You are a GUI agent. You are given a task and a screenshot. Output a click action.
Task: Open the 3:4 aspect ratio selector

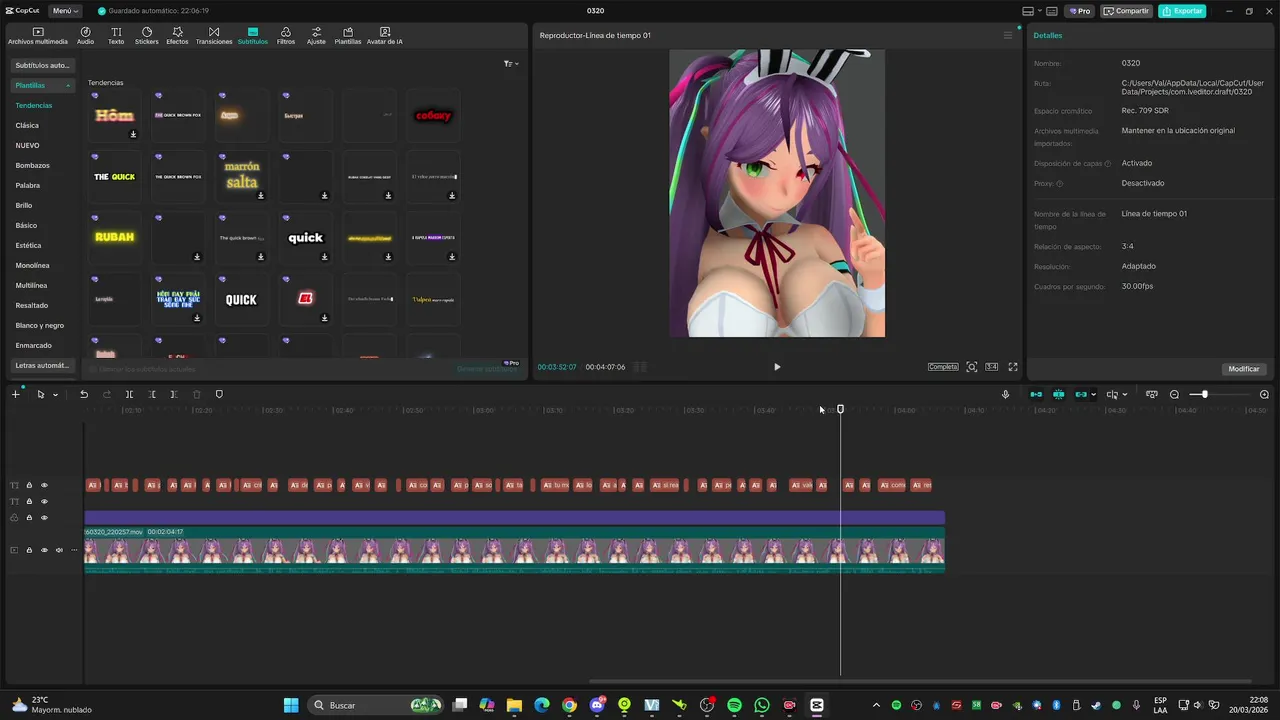(991, 367)
